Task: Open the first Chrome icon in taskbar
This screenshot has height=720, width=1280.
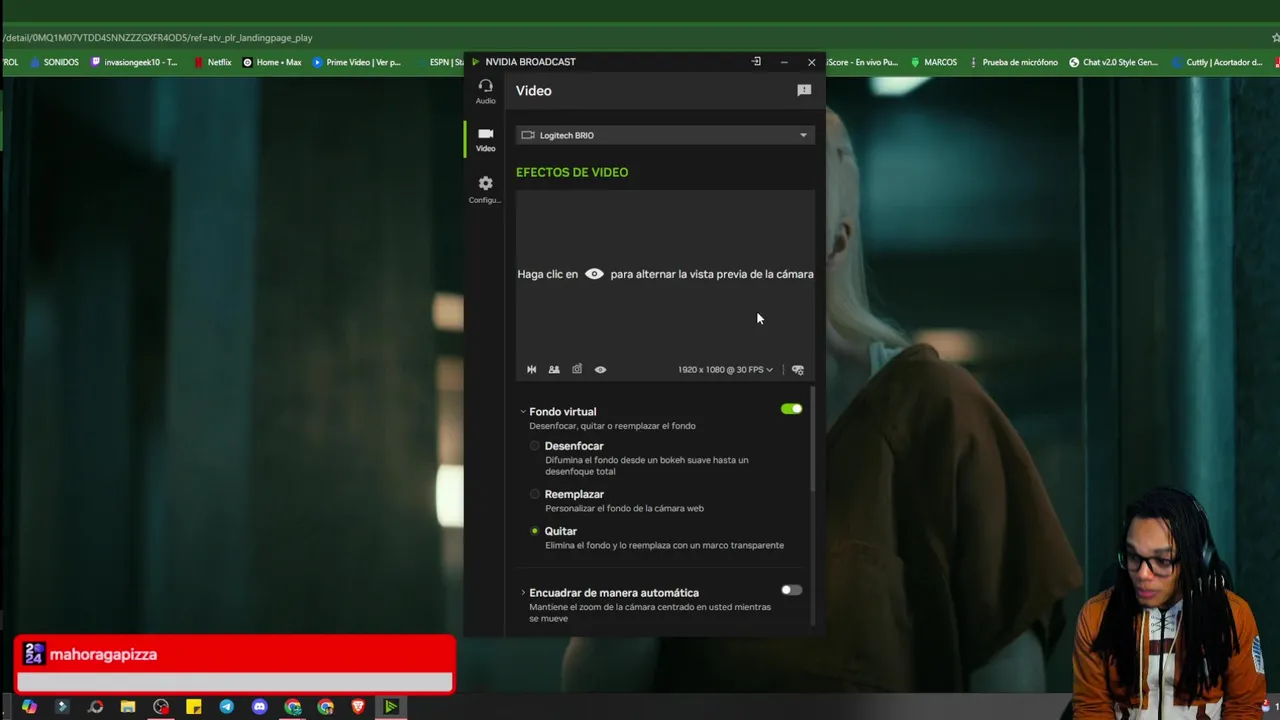Action: click(x=293, y=707)
